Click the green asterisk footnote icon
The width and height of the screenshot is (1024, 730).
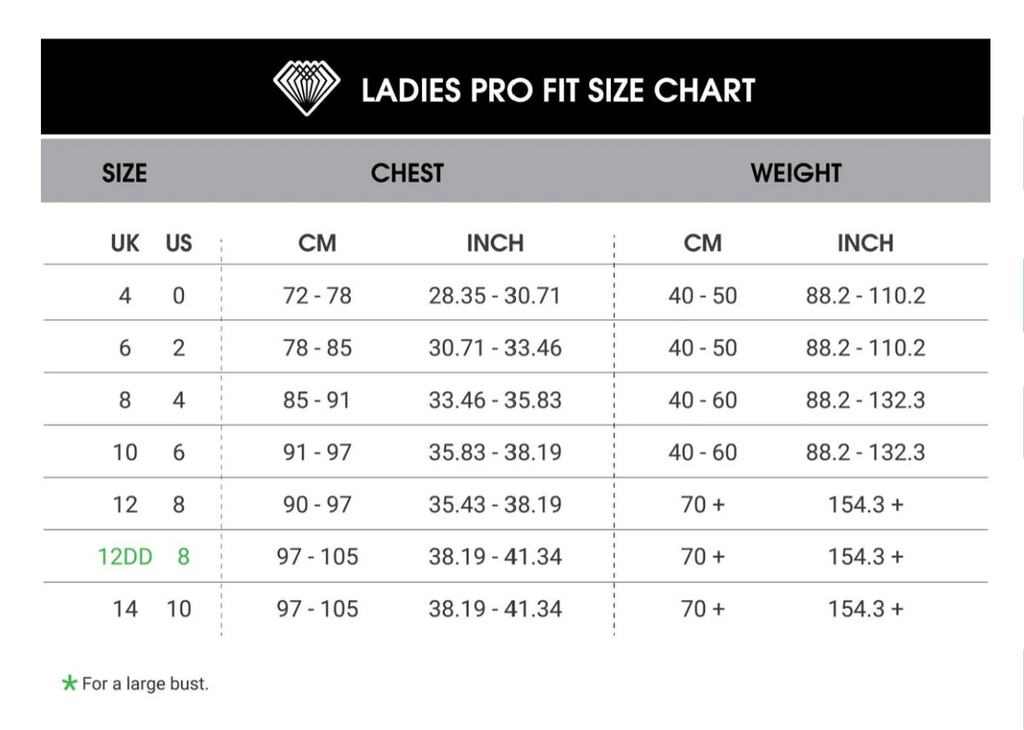click(69, 684)
